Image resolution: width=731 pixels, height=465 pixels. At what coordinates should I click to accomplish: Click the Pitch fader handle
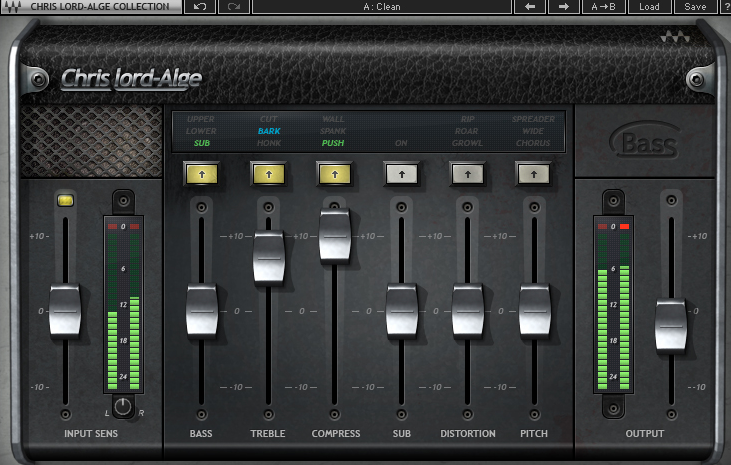[534, 310]
